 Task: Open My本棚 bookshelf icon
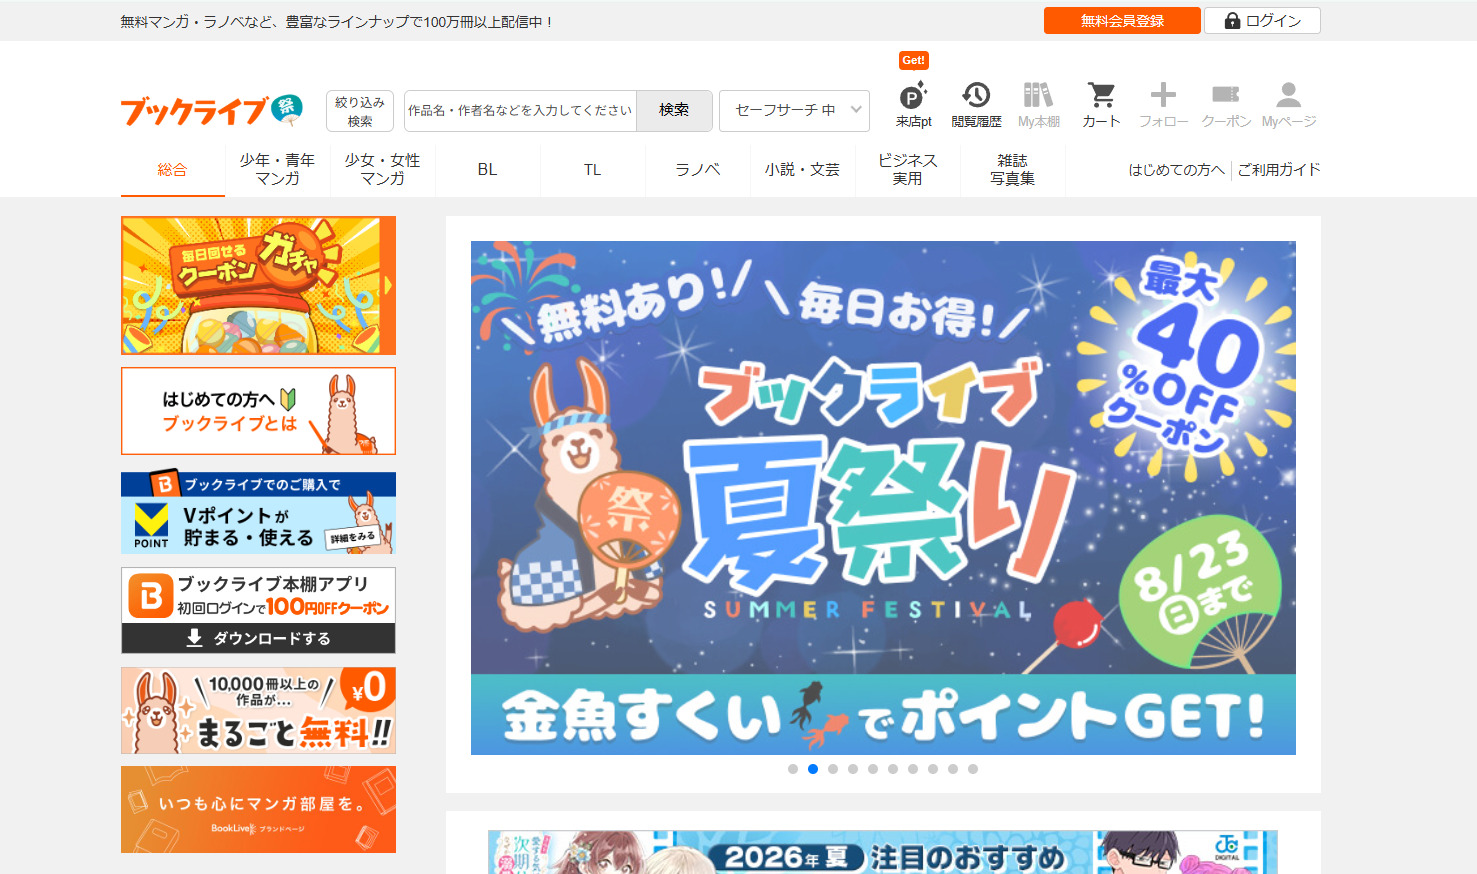click(x=1038, y=105)
